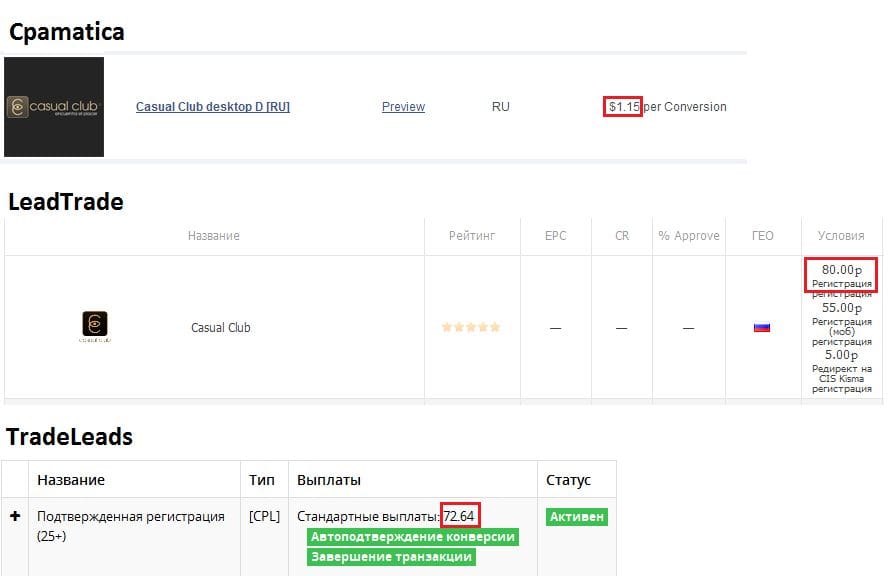888x576 pixels.
Task: Click the 5.00р redirect payout
Action: click(841, 355)
